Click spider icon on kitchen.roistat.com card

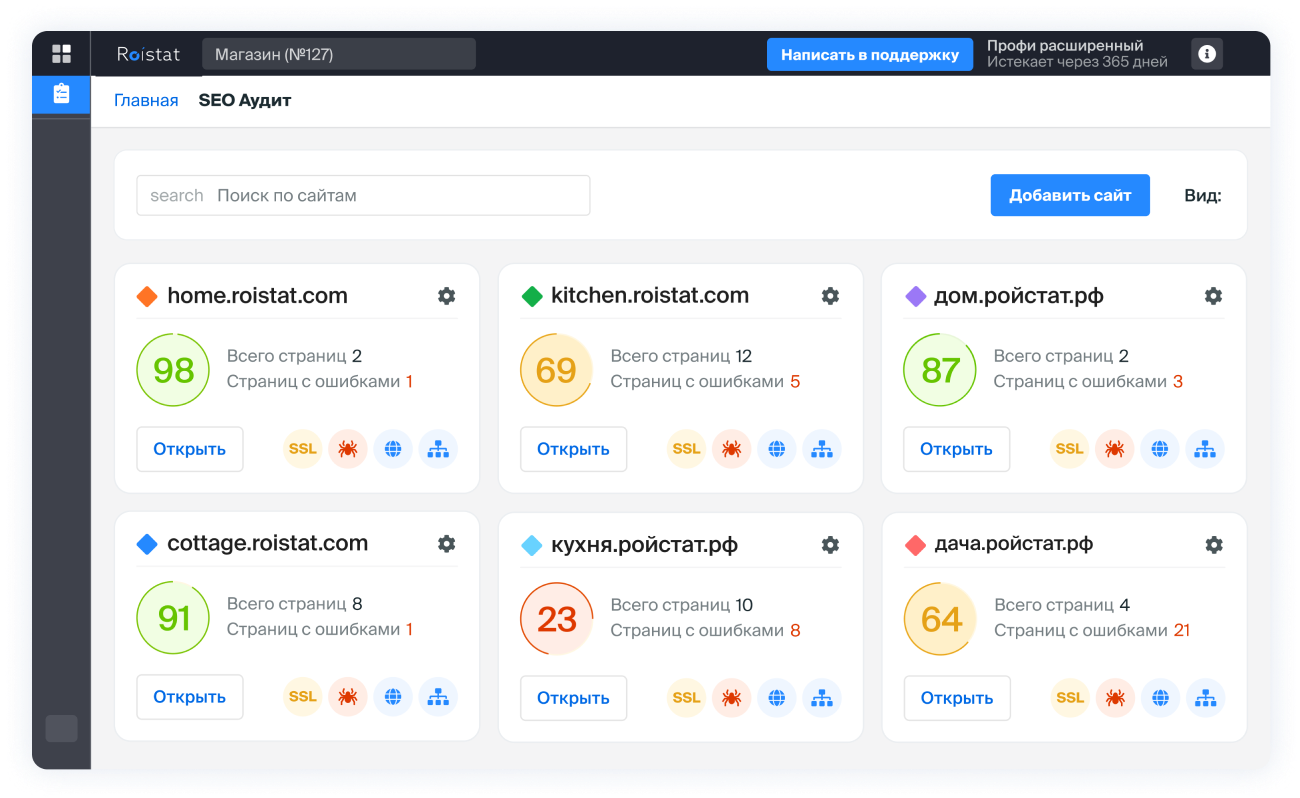pyautogui.click(x=732, y=449)
